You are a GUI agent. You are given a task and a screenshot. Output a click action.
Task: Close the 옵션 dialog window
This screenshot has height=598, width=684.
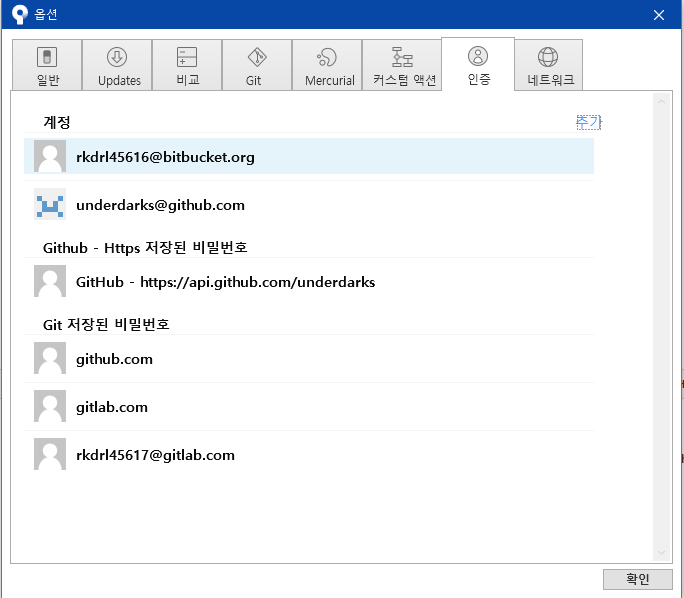659,15
